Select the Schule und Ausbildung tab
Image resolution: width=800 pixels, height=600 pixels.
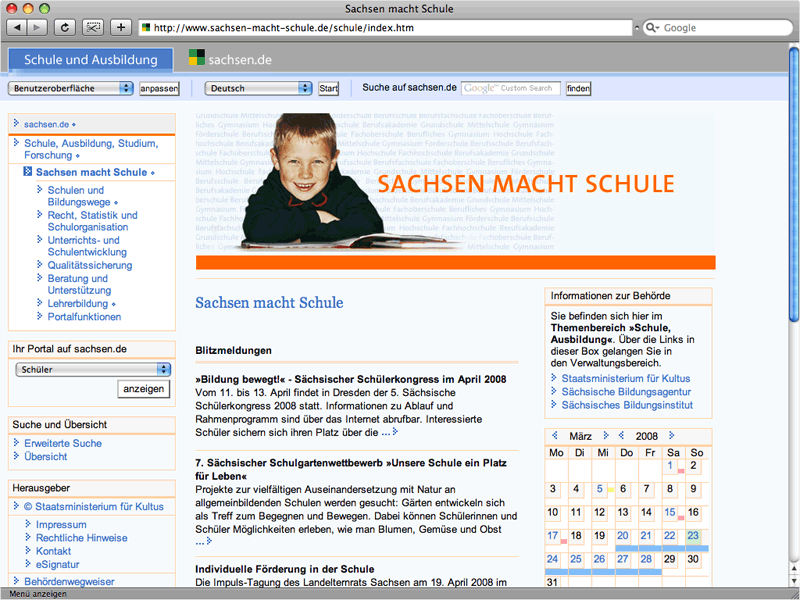pos(91,60)
